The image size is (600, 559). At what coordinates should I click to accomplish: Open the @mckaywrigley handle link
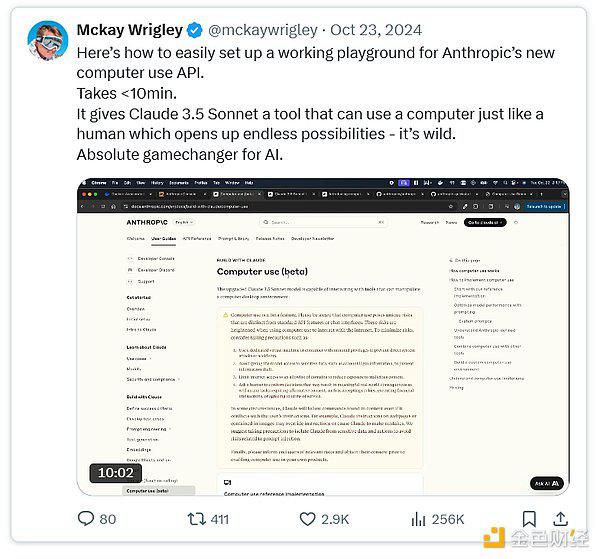click(262, 30)
